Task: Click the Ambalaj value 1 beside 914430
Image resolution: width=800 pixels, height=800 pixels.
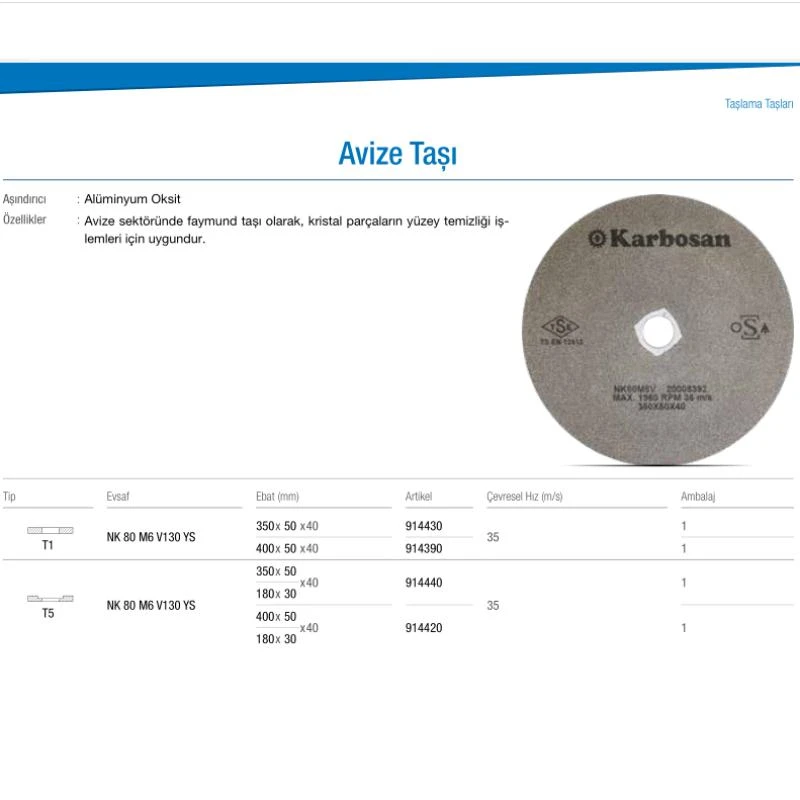Action: (684, 526)
